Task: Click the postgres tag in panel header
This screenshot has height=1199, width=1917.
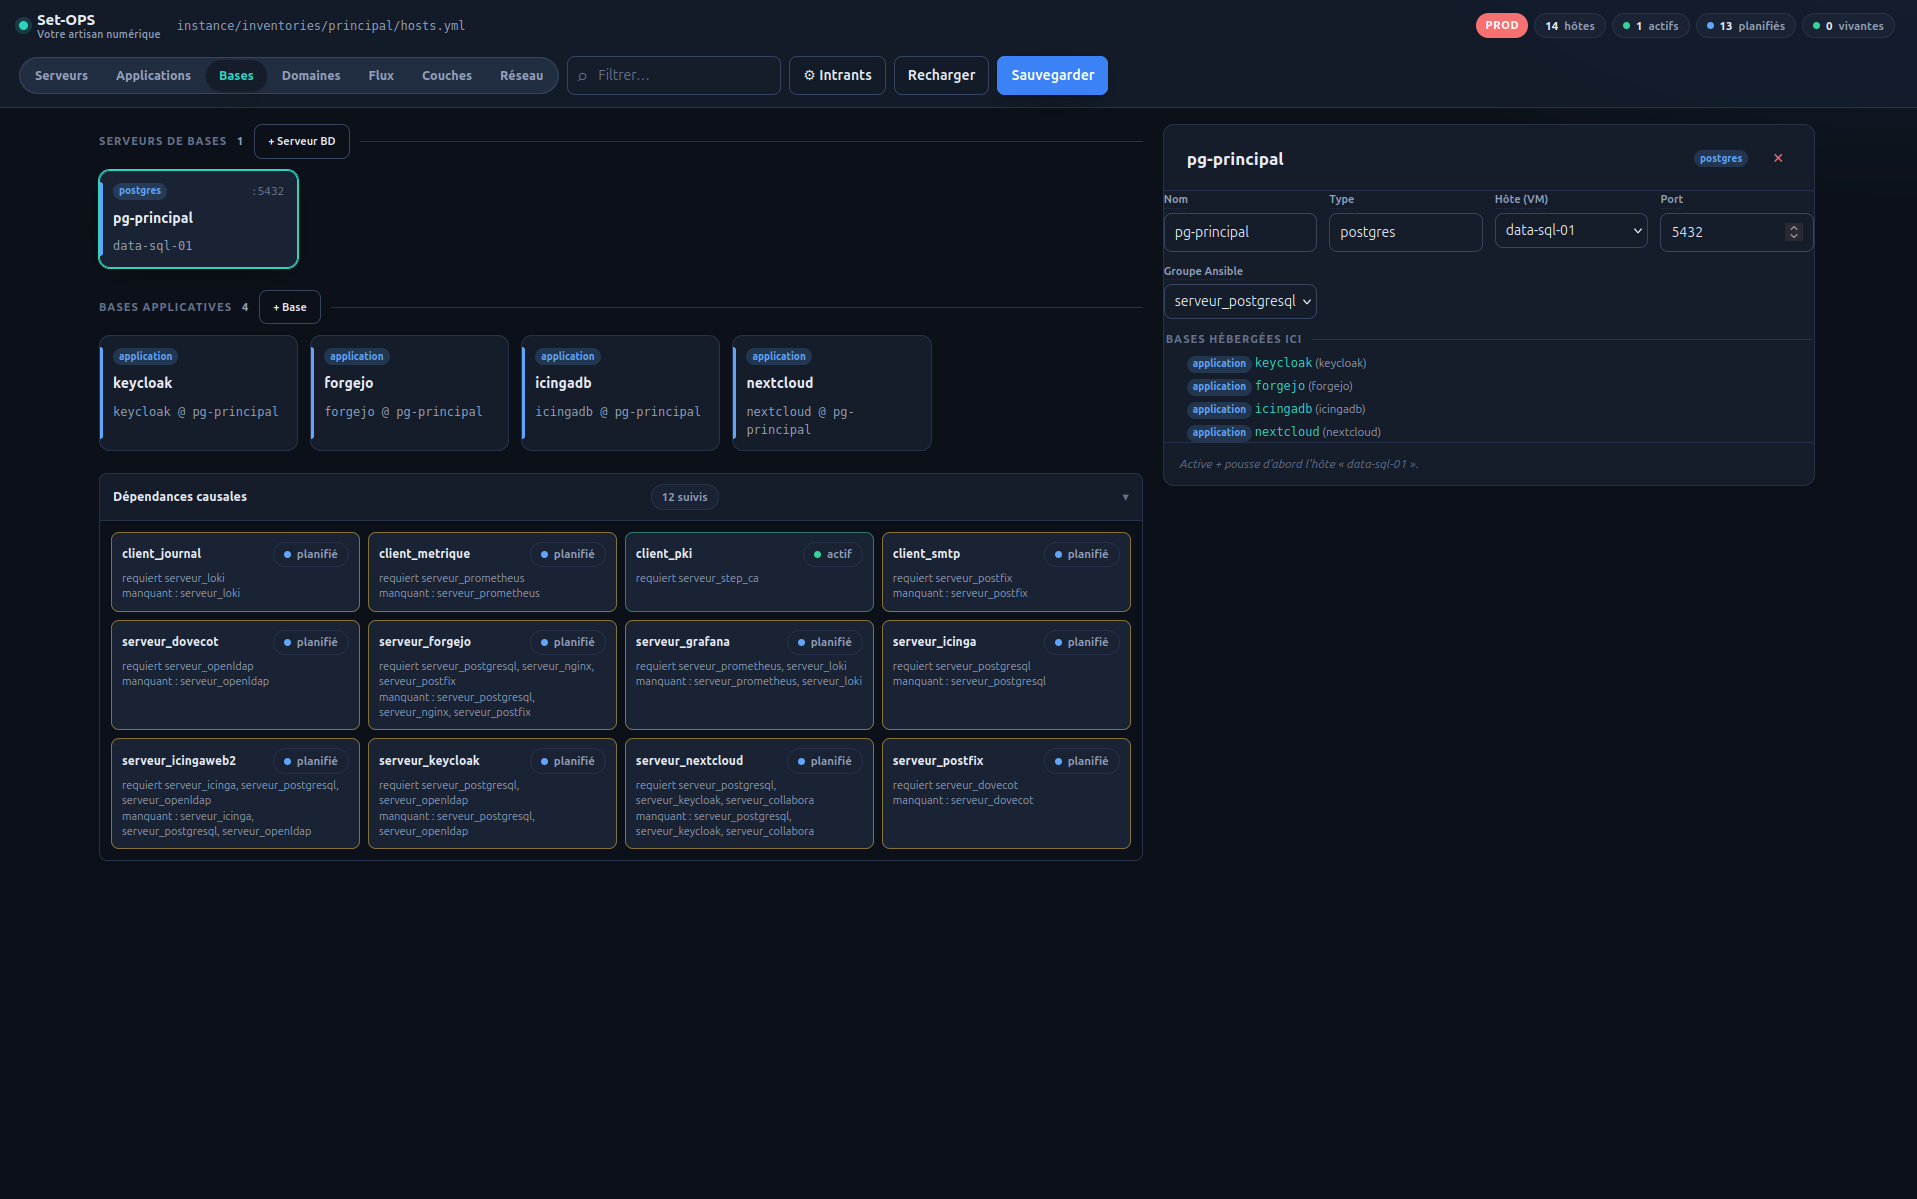Action: (x=1720, y=158)
